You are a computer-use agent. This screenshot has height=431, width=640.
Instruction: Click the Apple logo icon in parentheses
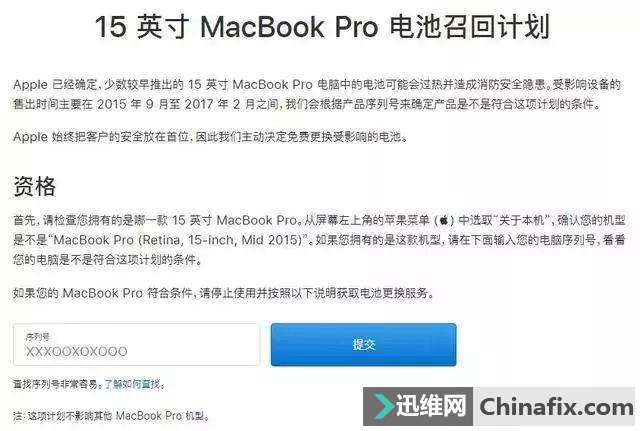444,220
